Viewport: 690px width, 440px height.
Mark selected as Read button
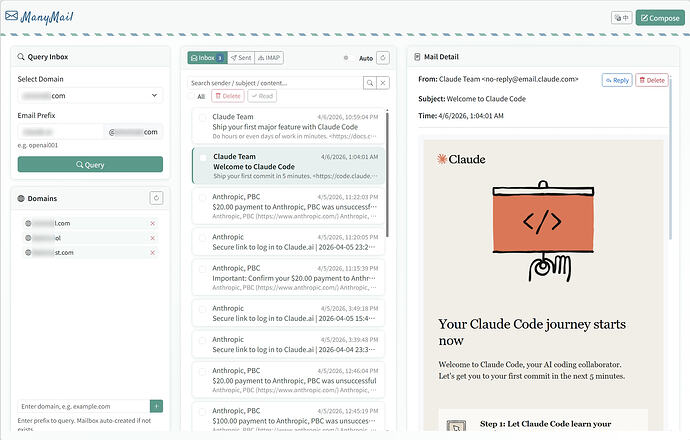click(x=262, y=96)
